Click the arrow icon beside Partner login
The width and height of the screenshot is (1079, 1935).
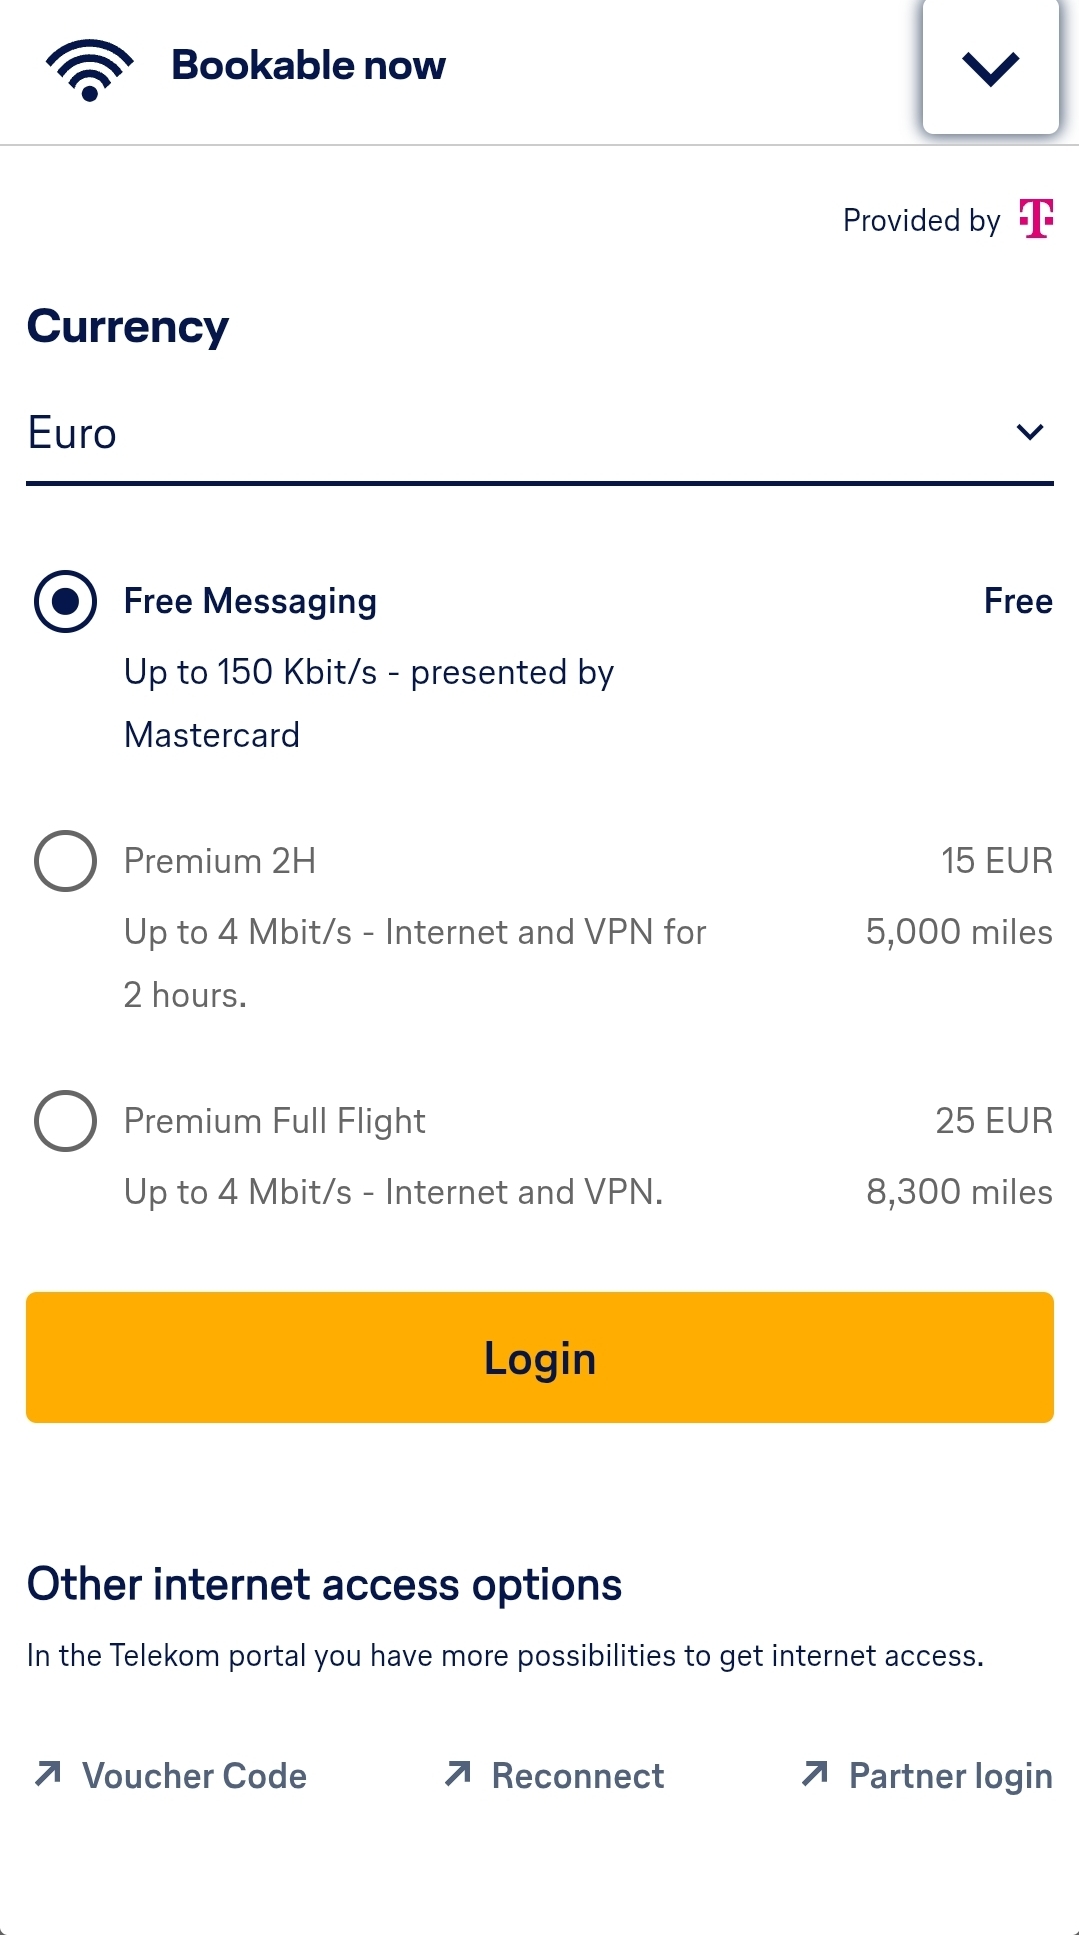coord(815,1774)
